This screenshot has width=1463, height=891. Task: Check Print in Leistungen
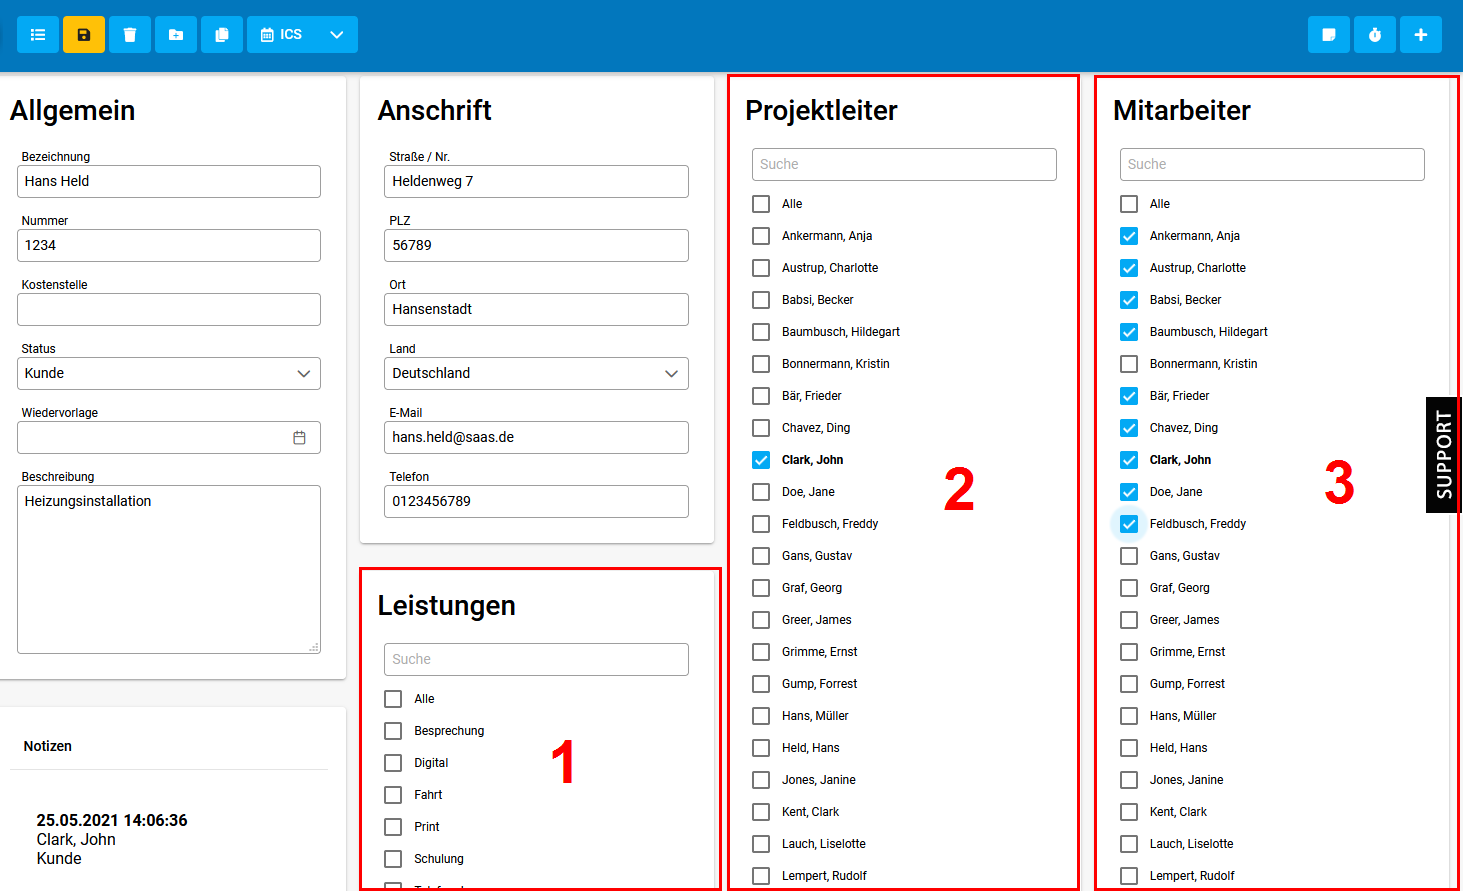click(393, 827)
